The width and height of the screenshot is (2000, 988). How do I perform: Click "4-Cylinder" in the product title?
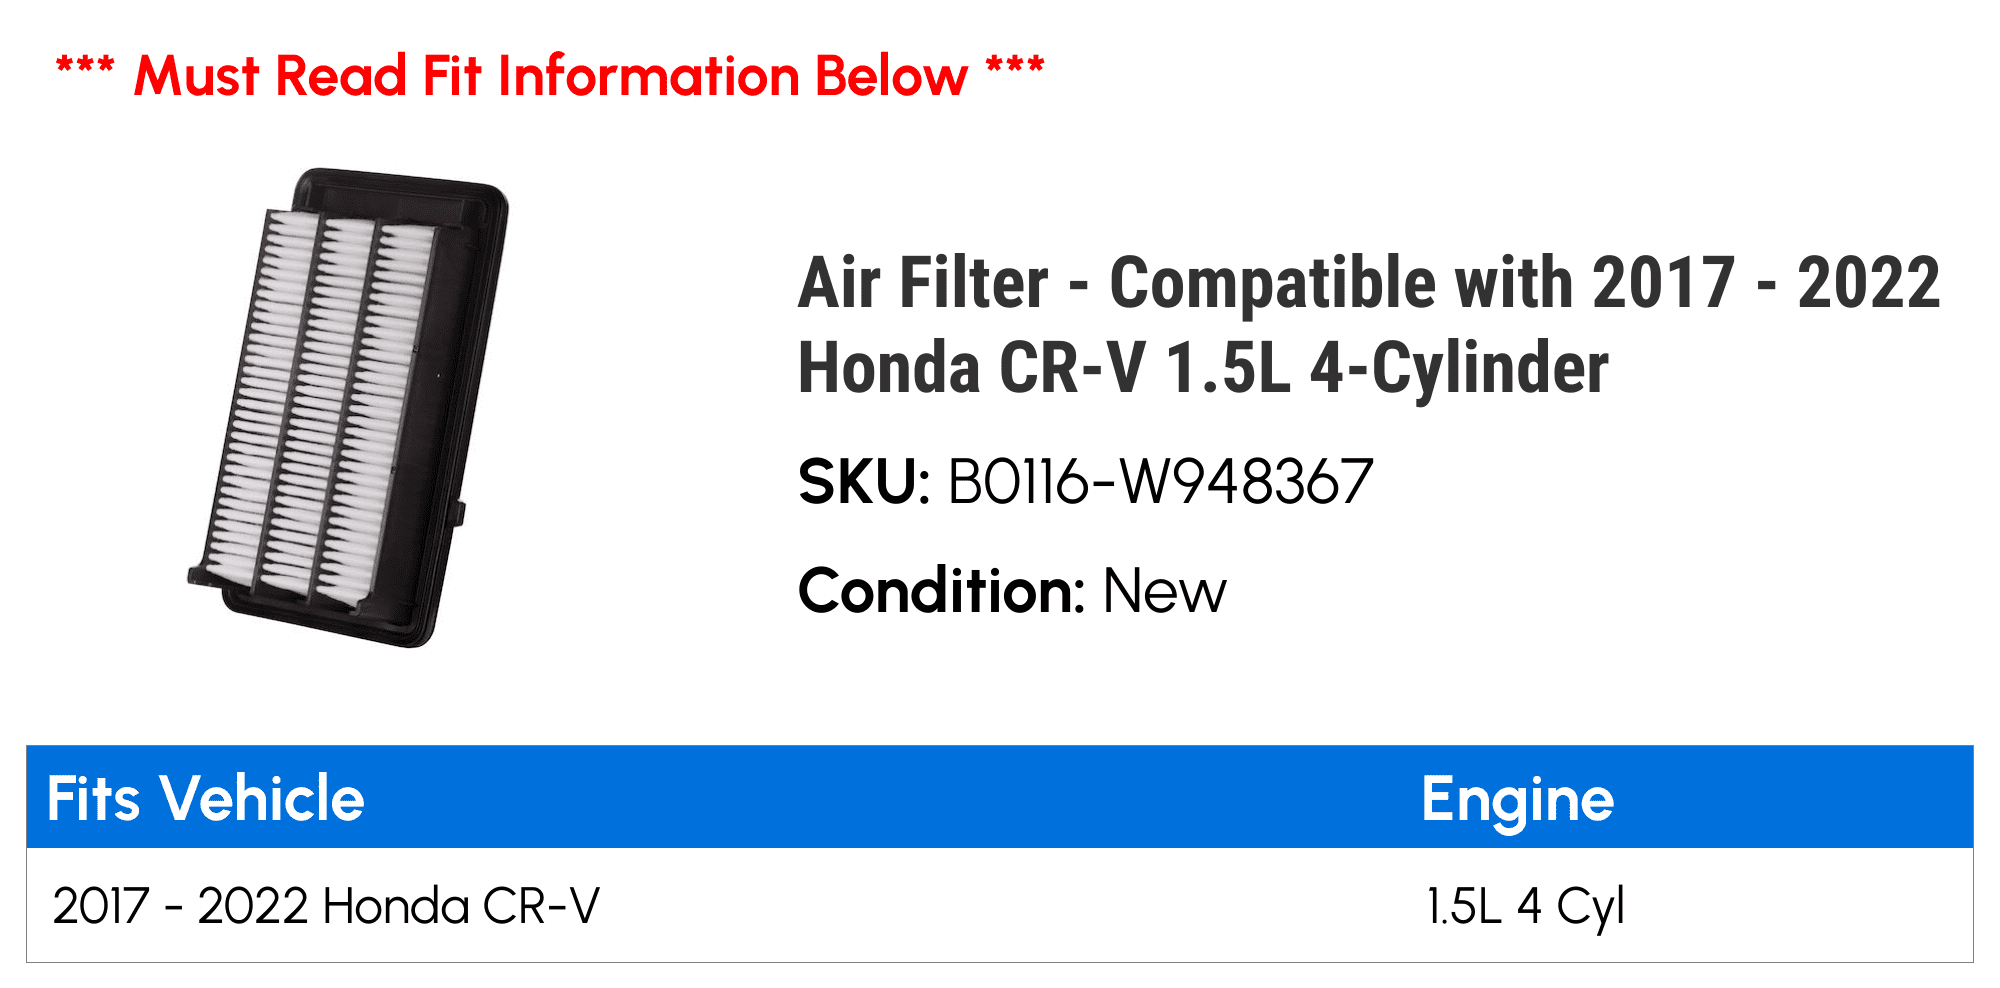coord(1459,368)
